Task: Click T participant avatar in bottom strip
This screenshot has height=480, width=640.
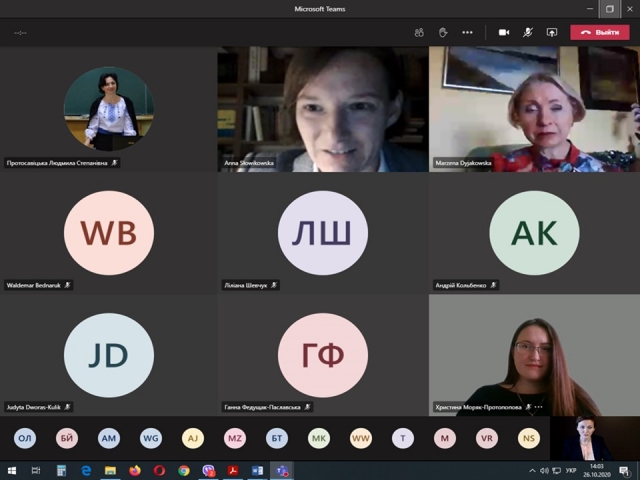Action: coord(403,438)
